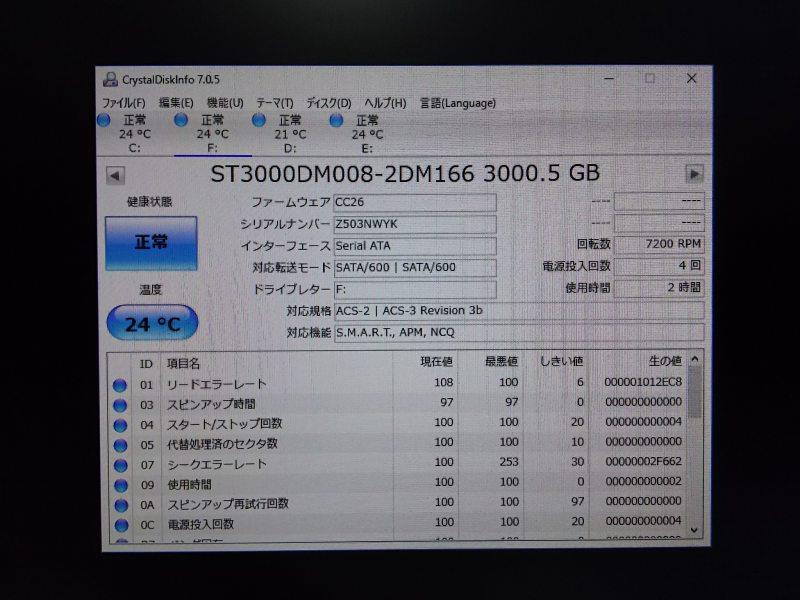Close the CrystalDiskInfo window

pos(691,78)
